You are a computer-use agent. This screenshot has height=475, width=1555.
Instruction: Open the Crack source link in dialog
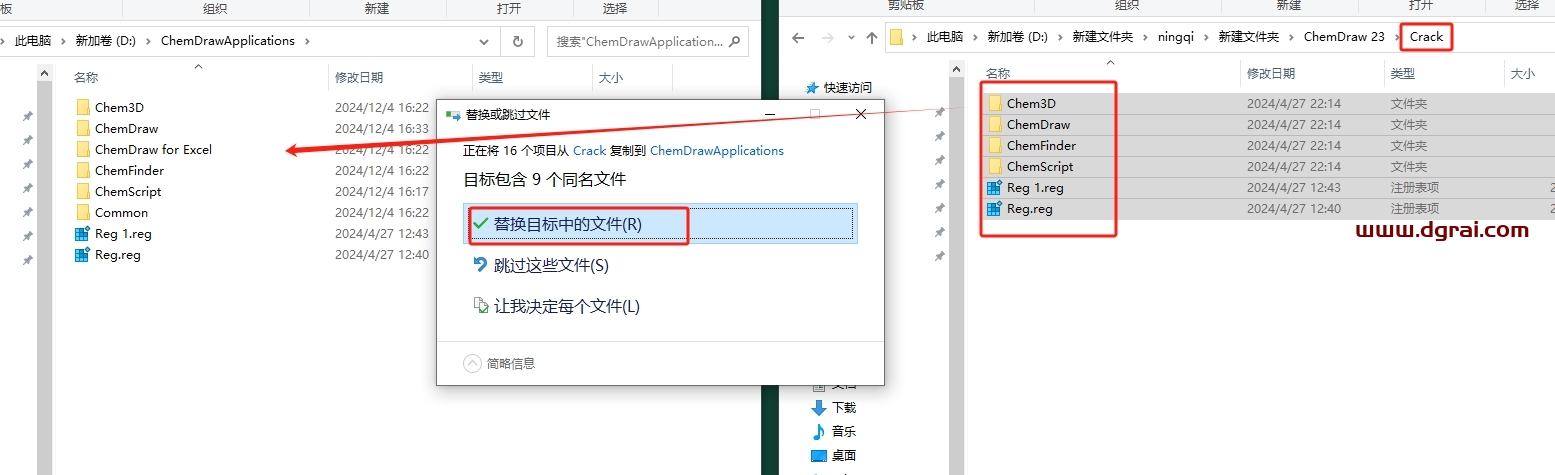[589, 151]
